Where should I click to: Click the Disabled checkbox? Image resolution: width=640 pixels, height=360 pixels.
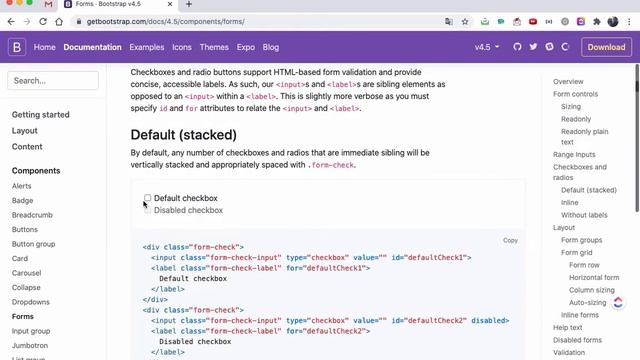[147, 210]
